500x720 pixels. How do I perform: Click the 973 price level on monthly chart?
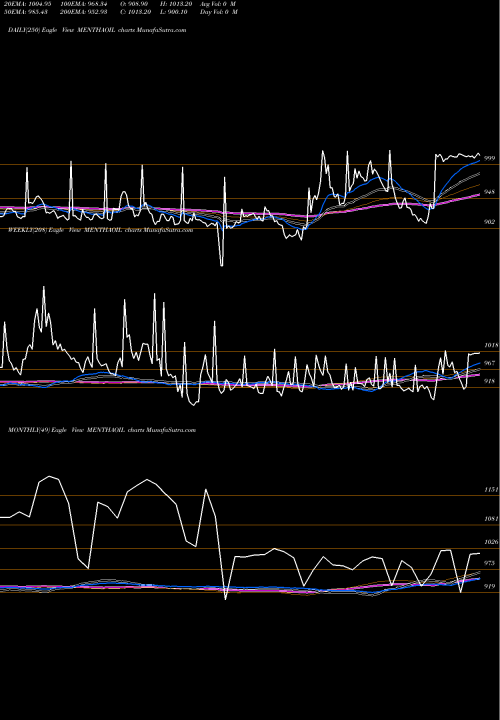pos(490,563)
